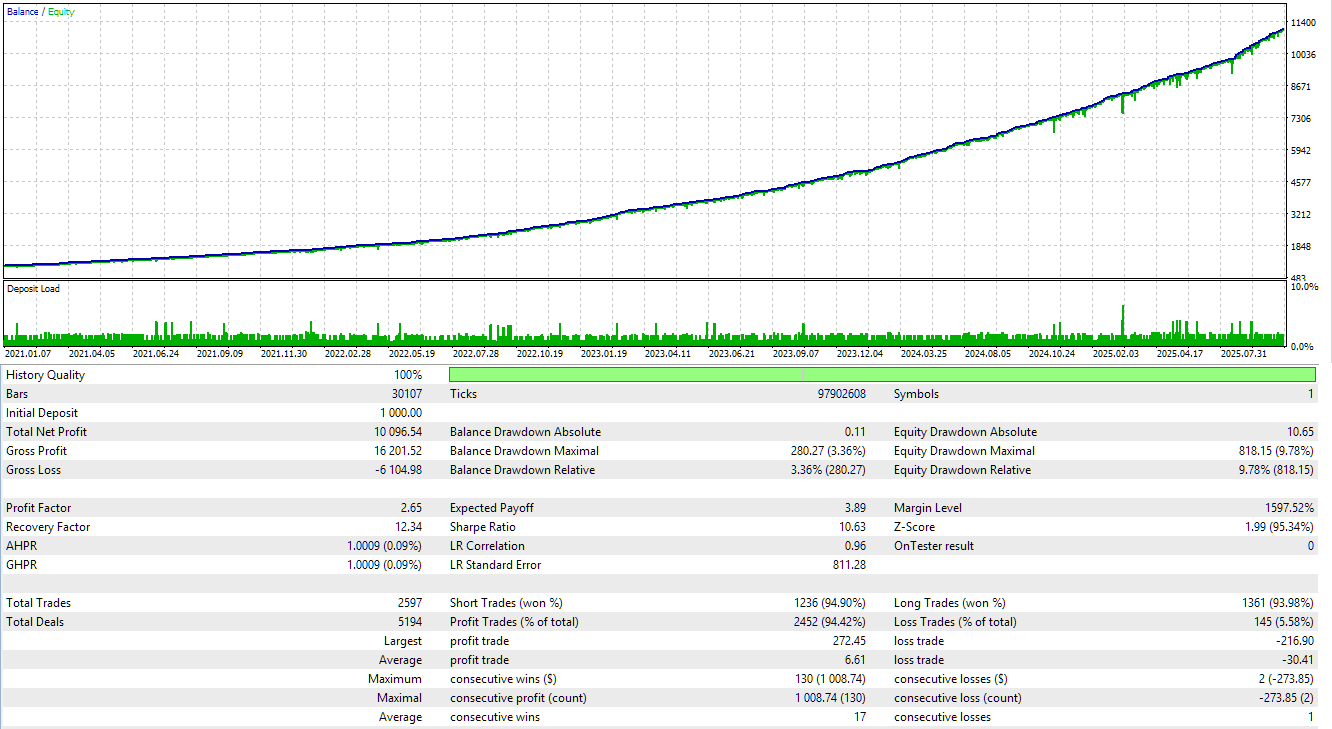Select the "Equity Drawdown Absolute" label
1332x729 pixels.
click(966, 432)
